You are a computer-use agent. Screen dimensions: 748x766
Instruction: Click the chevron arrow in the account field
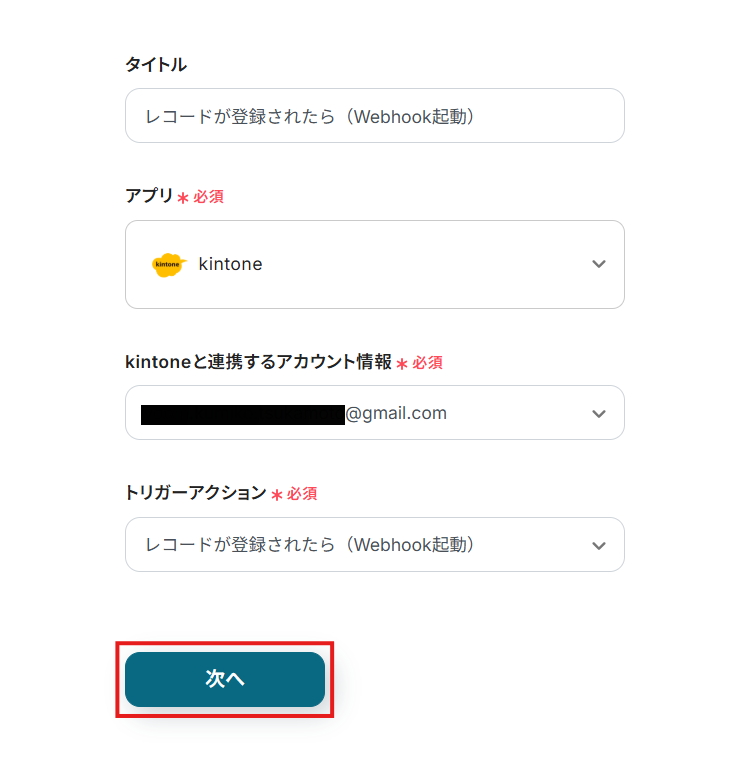pyautogui.click(x=599, y=413)
